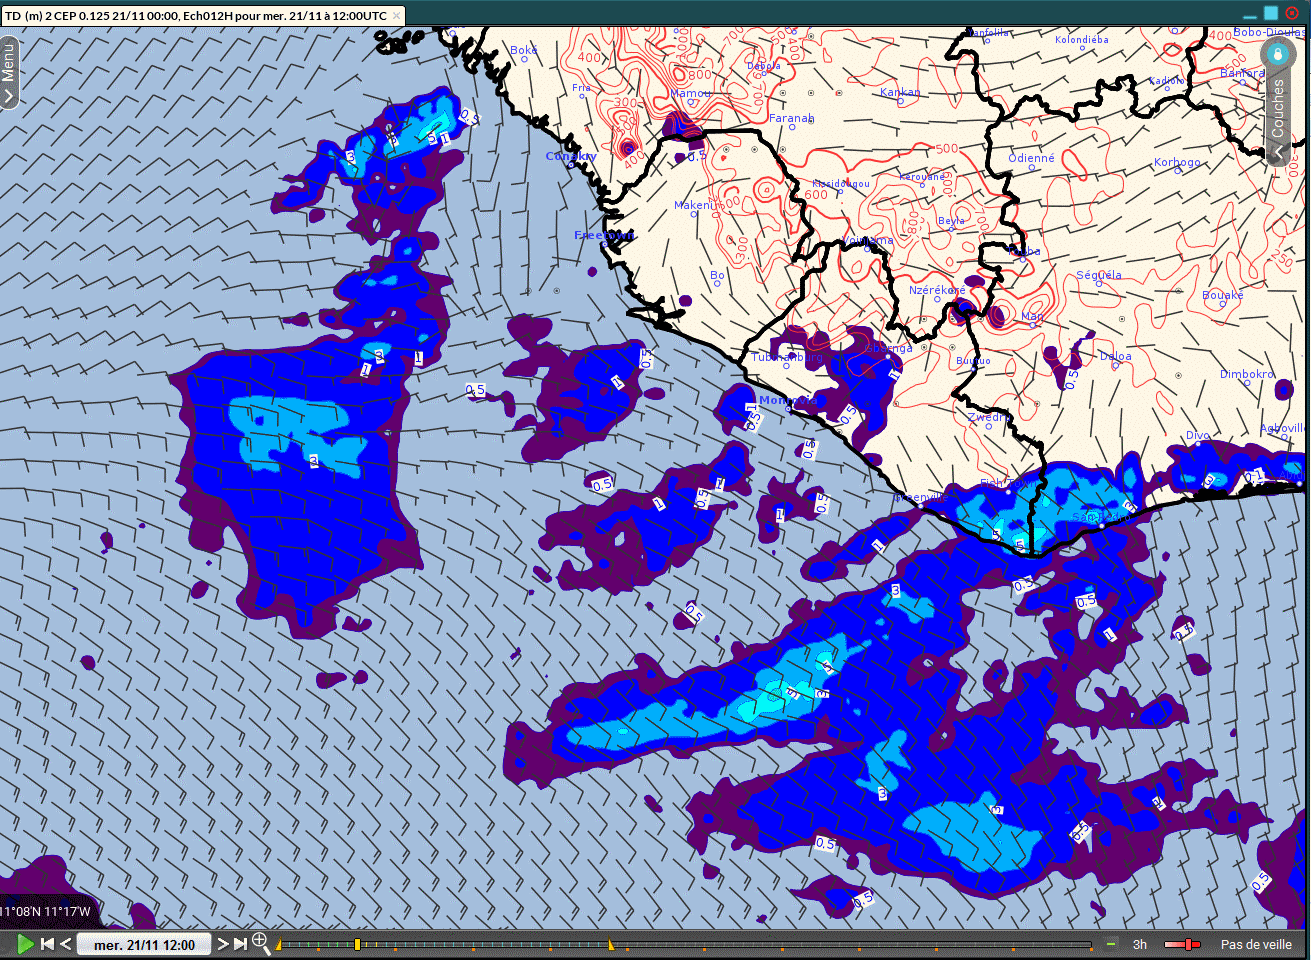
Task: Click the Bouaké city label
Action: pos(1223,295)
